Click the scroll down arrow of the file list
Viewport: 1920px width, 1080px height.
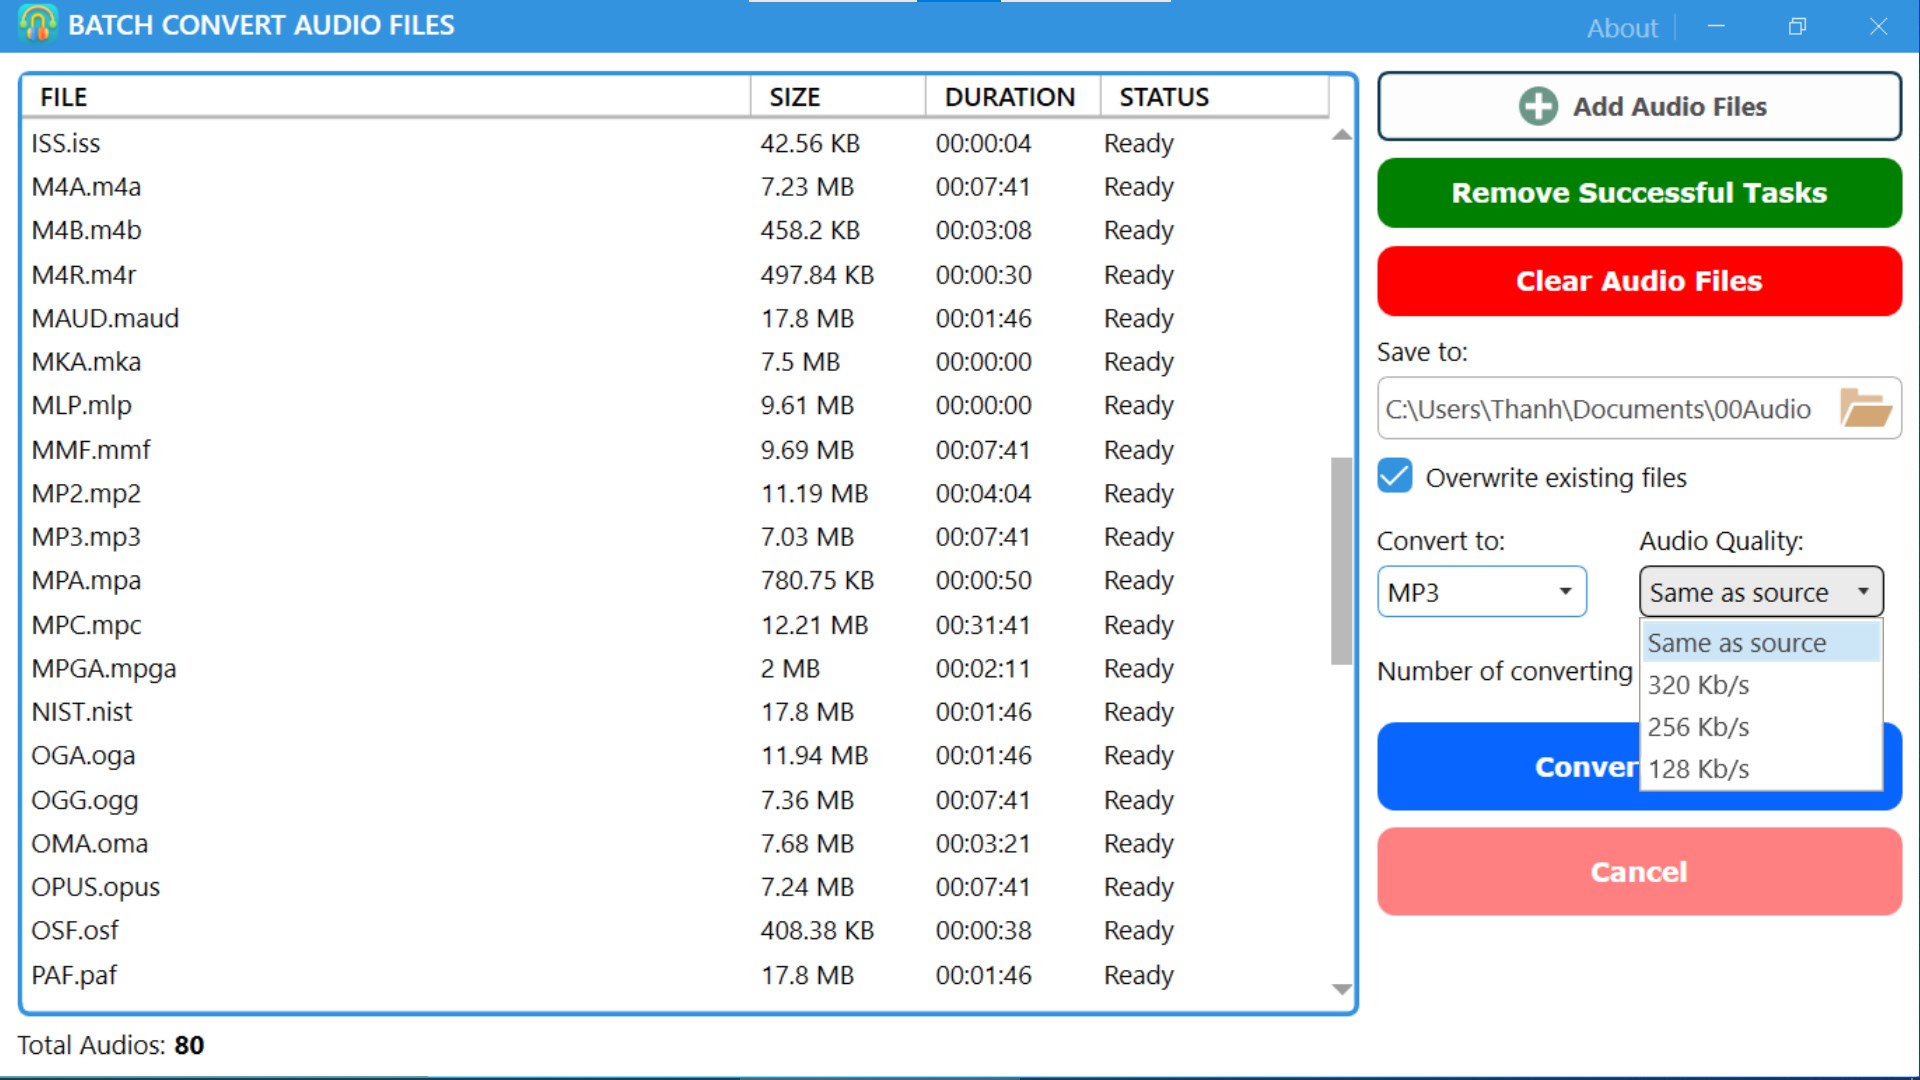(x=1342, y=989)
